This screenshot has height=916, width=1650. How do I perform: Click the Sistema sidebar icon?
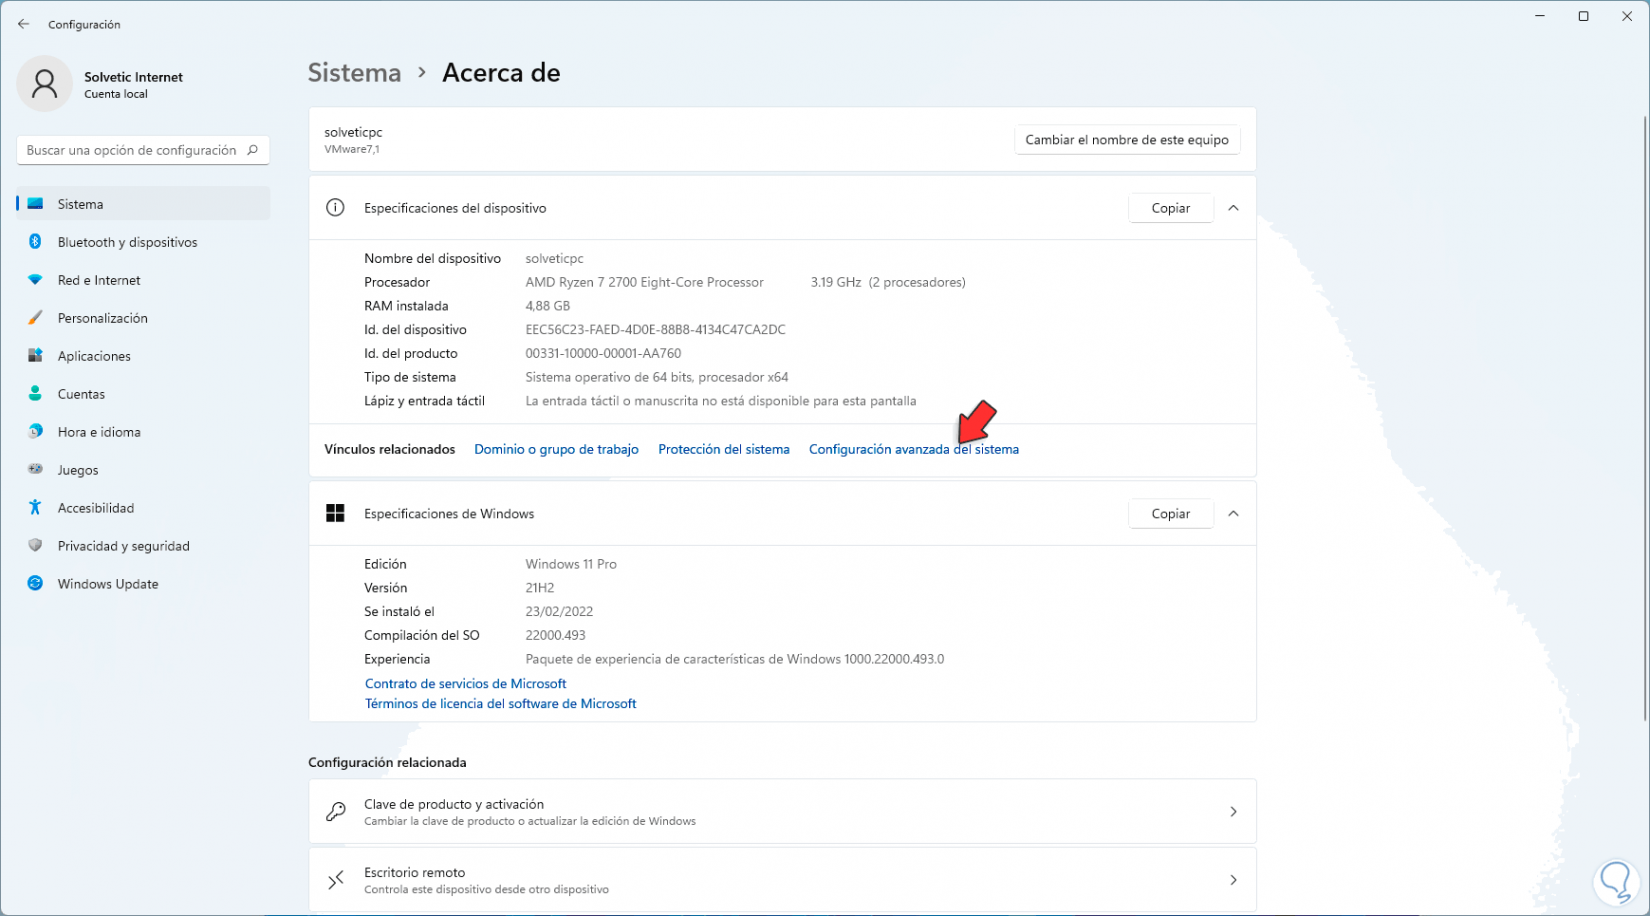pyautogui.click(x=36, y=204)
